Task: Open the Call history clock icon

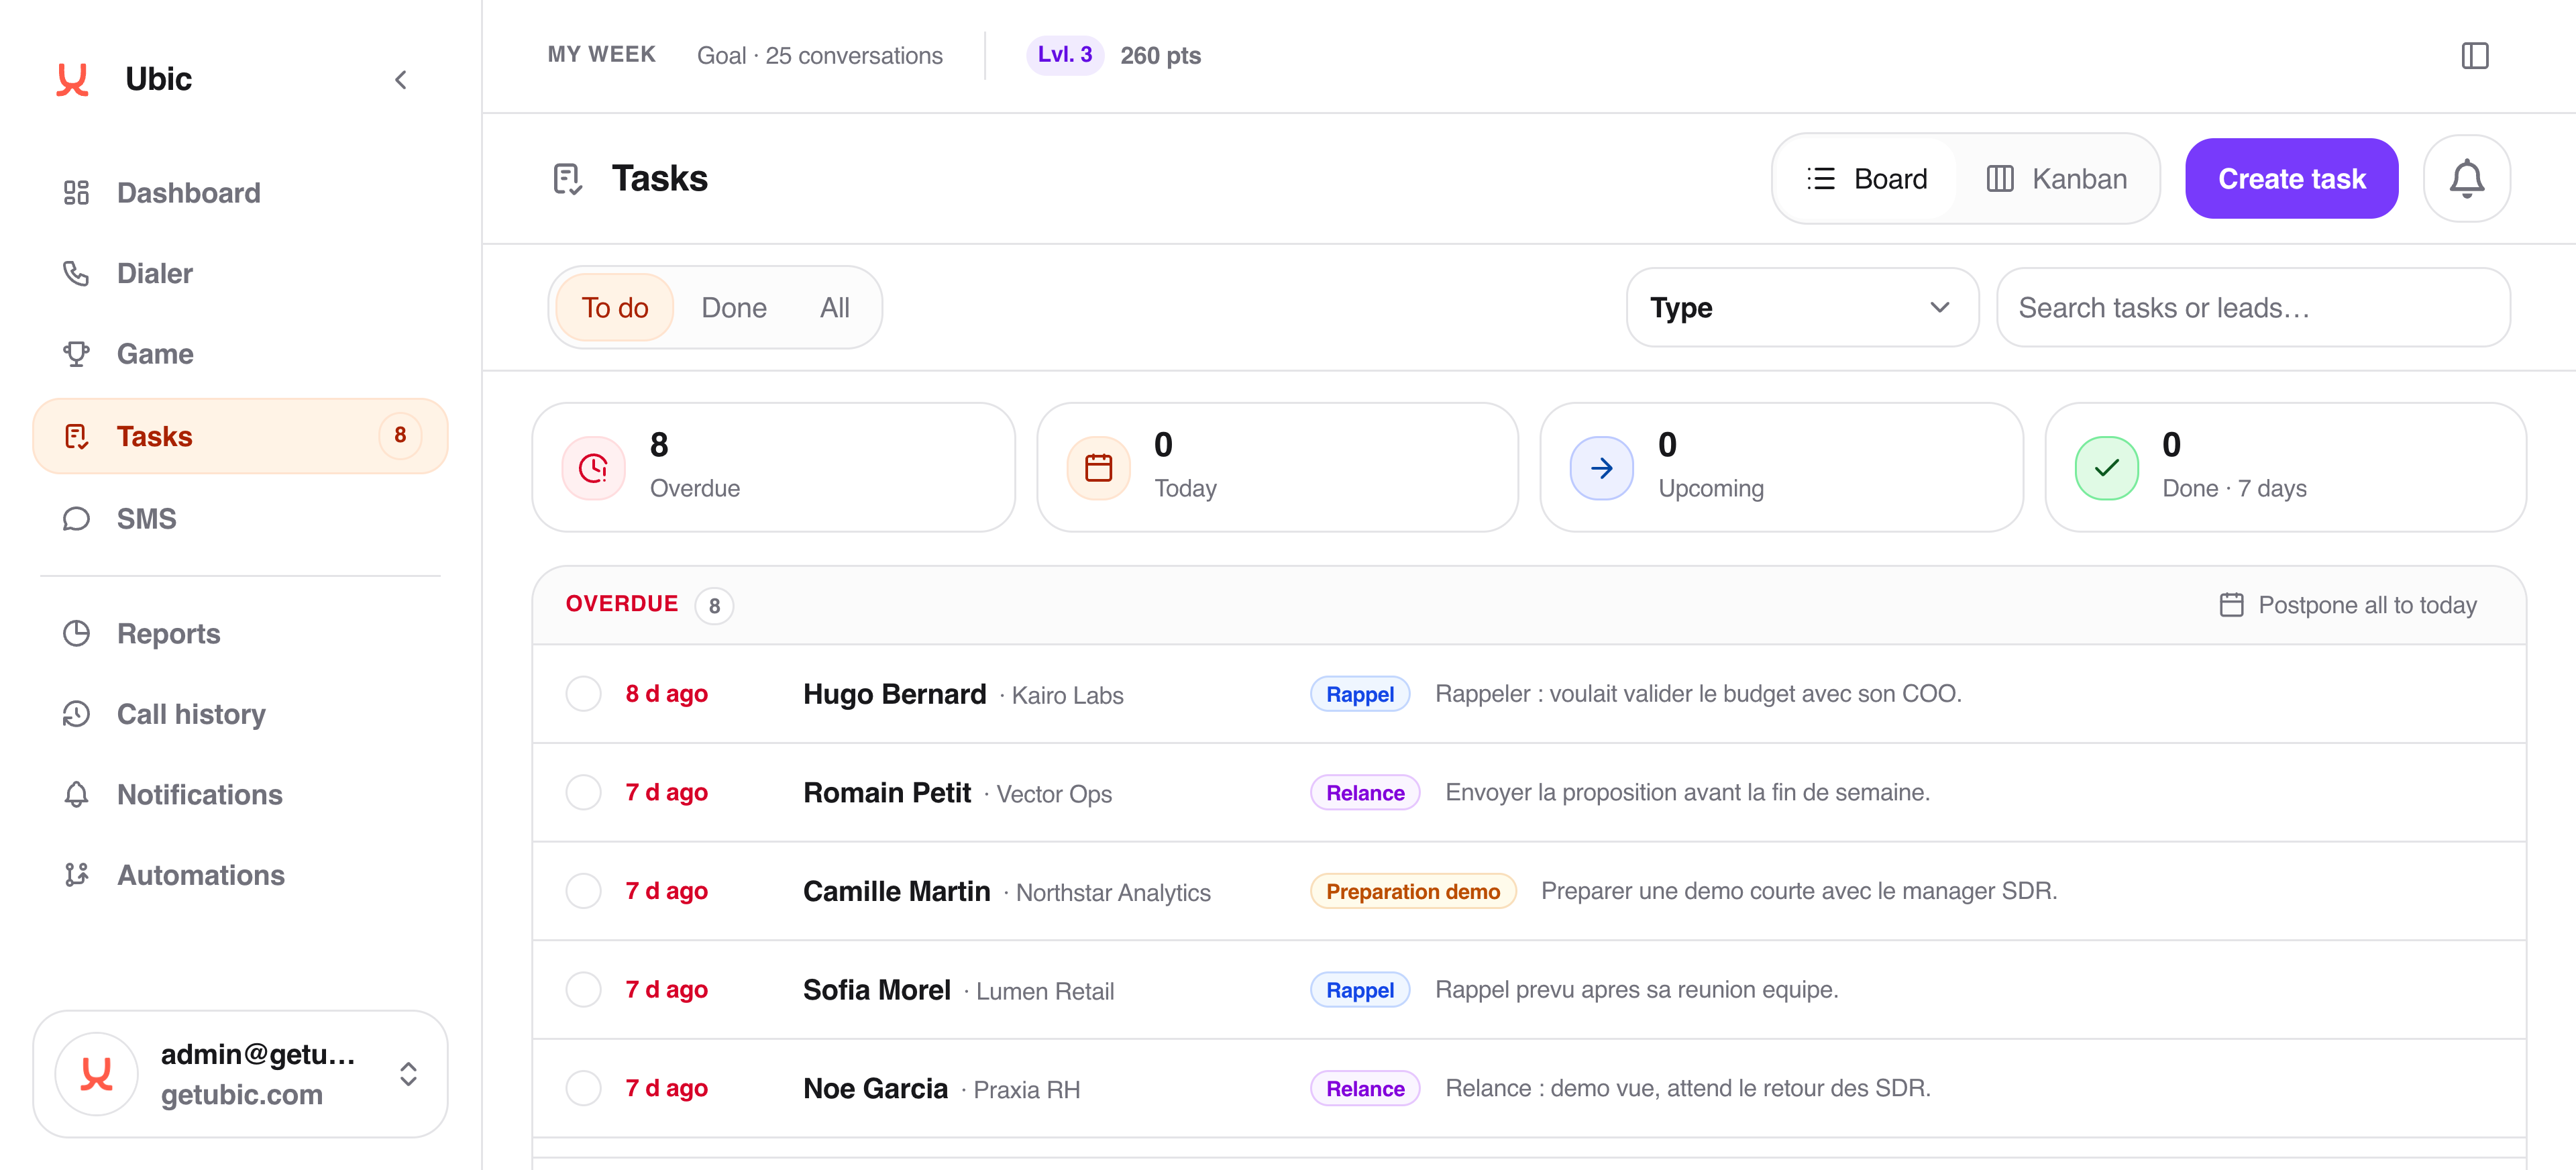Action: point(76,714)
